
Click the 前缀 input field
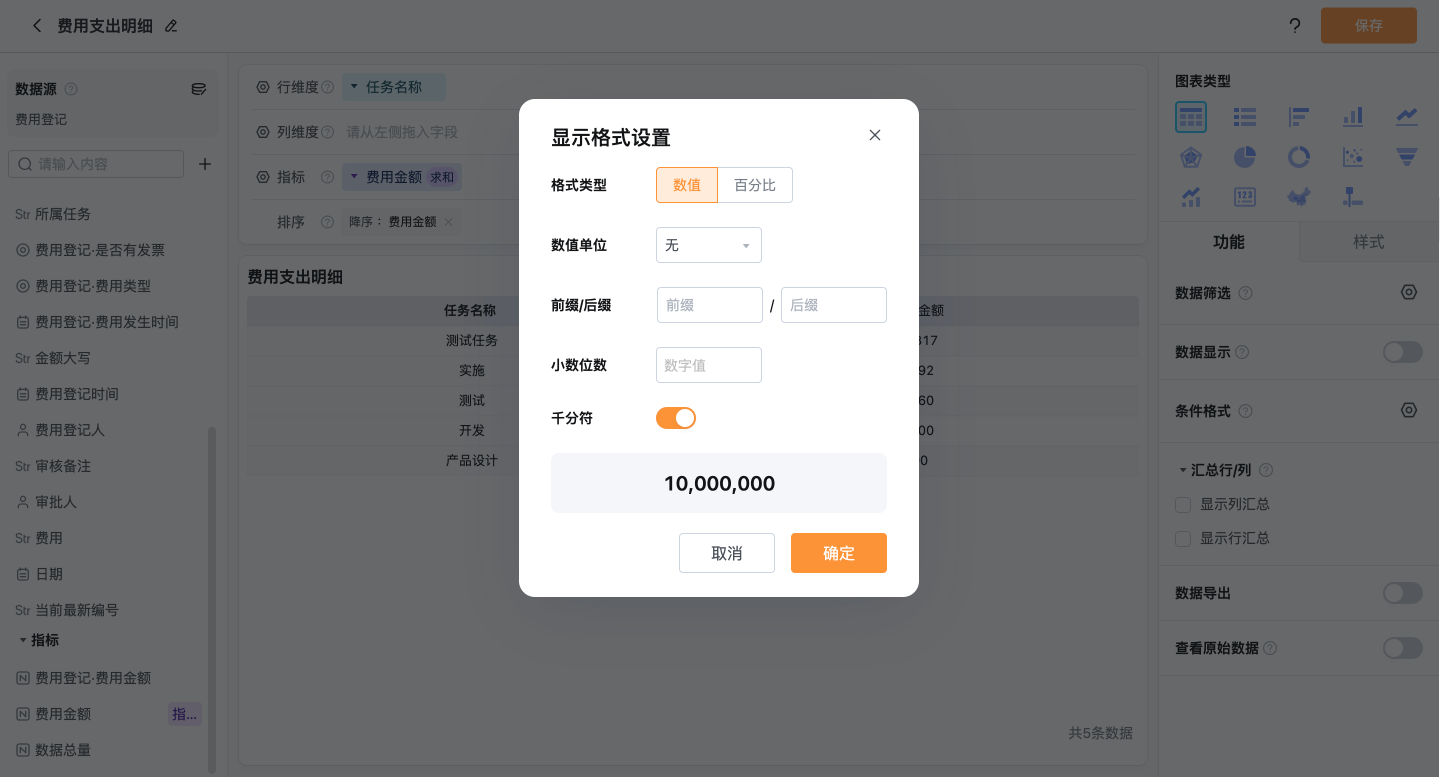710,305
